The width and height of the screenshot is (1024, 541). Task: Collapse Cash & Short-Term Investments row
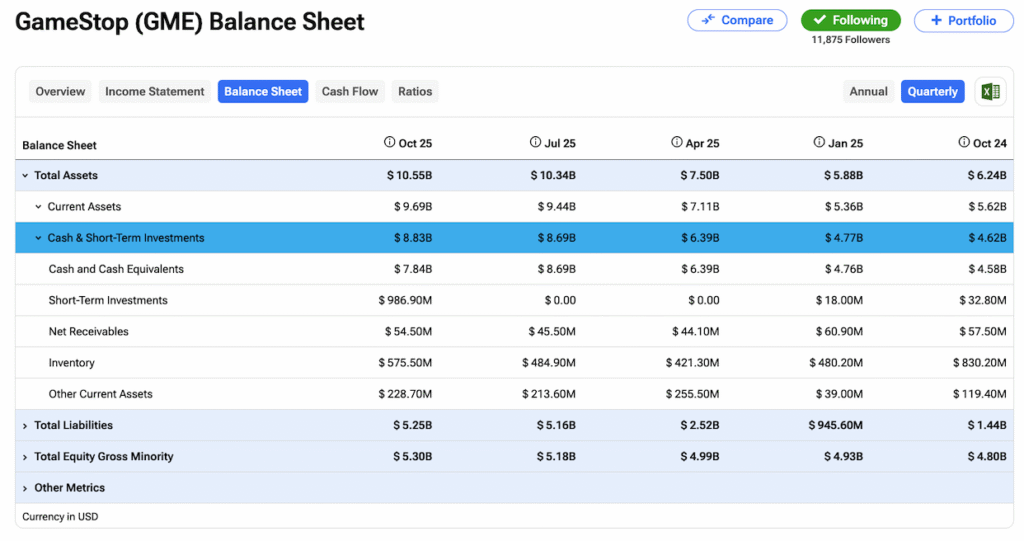coord(39,238)
